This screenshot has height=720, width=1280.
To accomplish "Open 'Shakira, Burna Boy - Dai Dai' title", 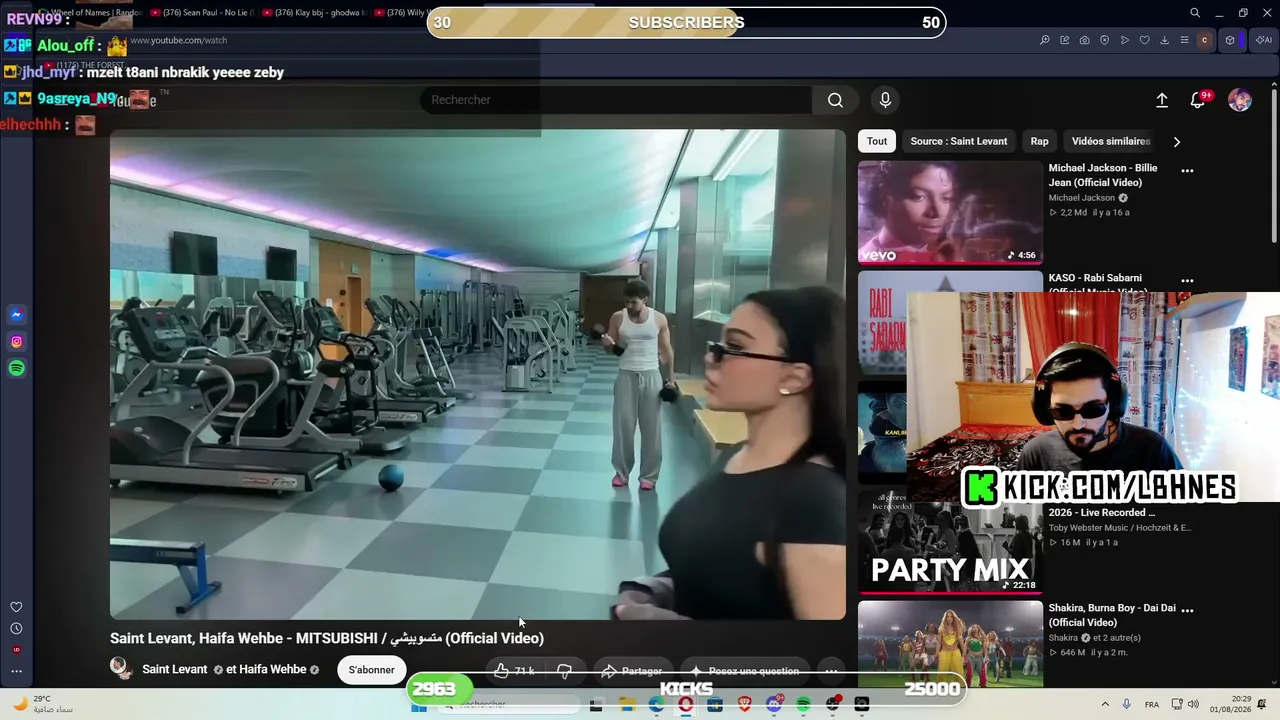I will point(1112,615).
